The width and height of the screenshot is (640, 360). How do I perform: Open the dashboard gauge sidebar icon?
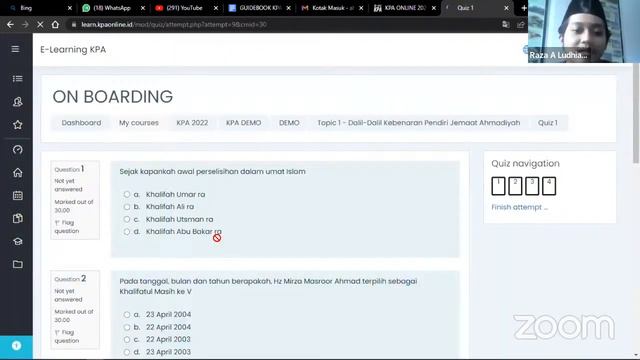(17, 150)
